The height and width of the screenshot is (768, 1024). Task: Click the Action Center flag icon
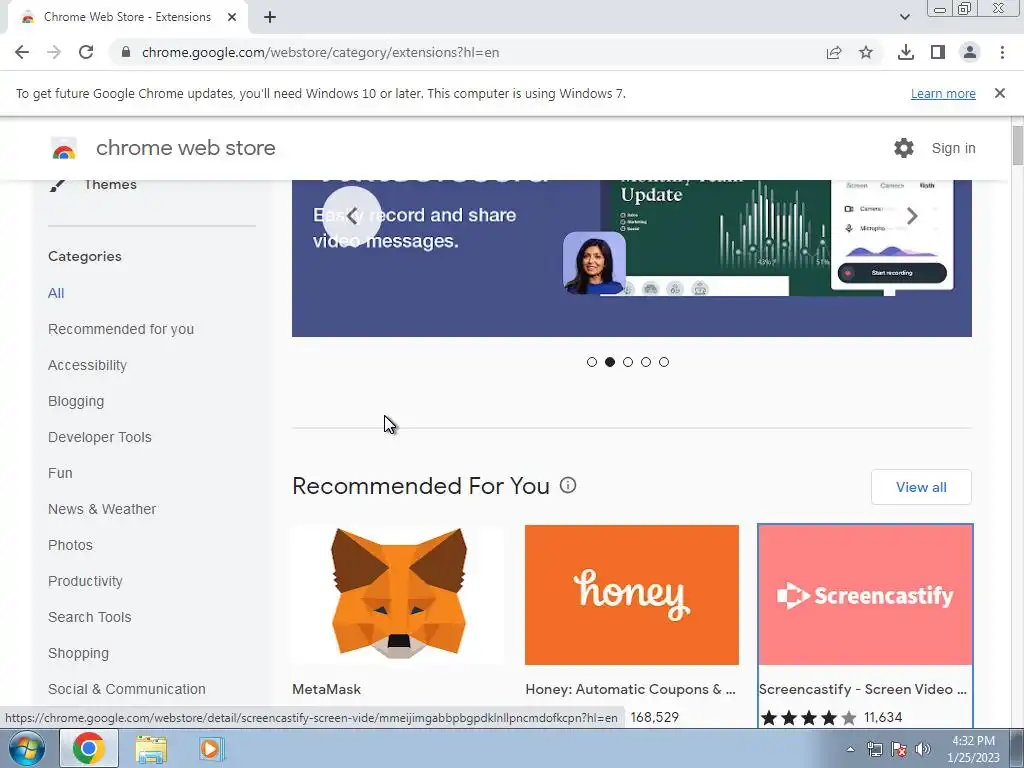[x=899, y=749]
